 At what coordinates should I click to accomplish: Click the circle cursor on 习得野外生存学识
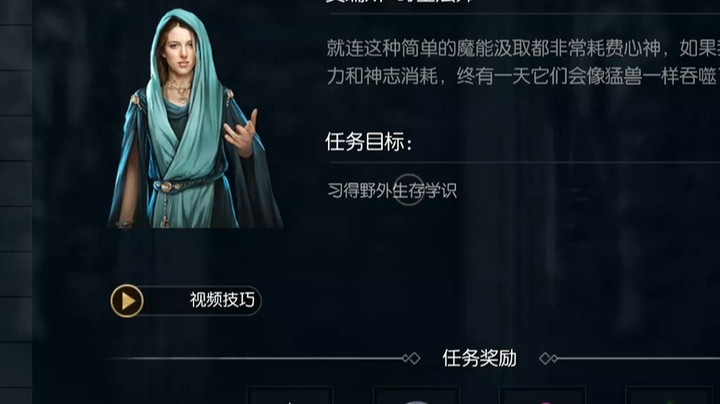pyautogui.click(x=409, y=190)
